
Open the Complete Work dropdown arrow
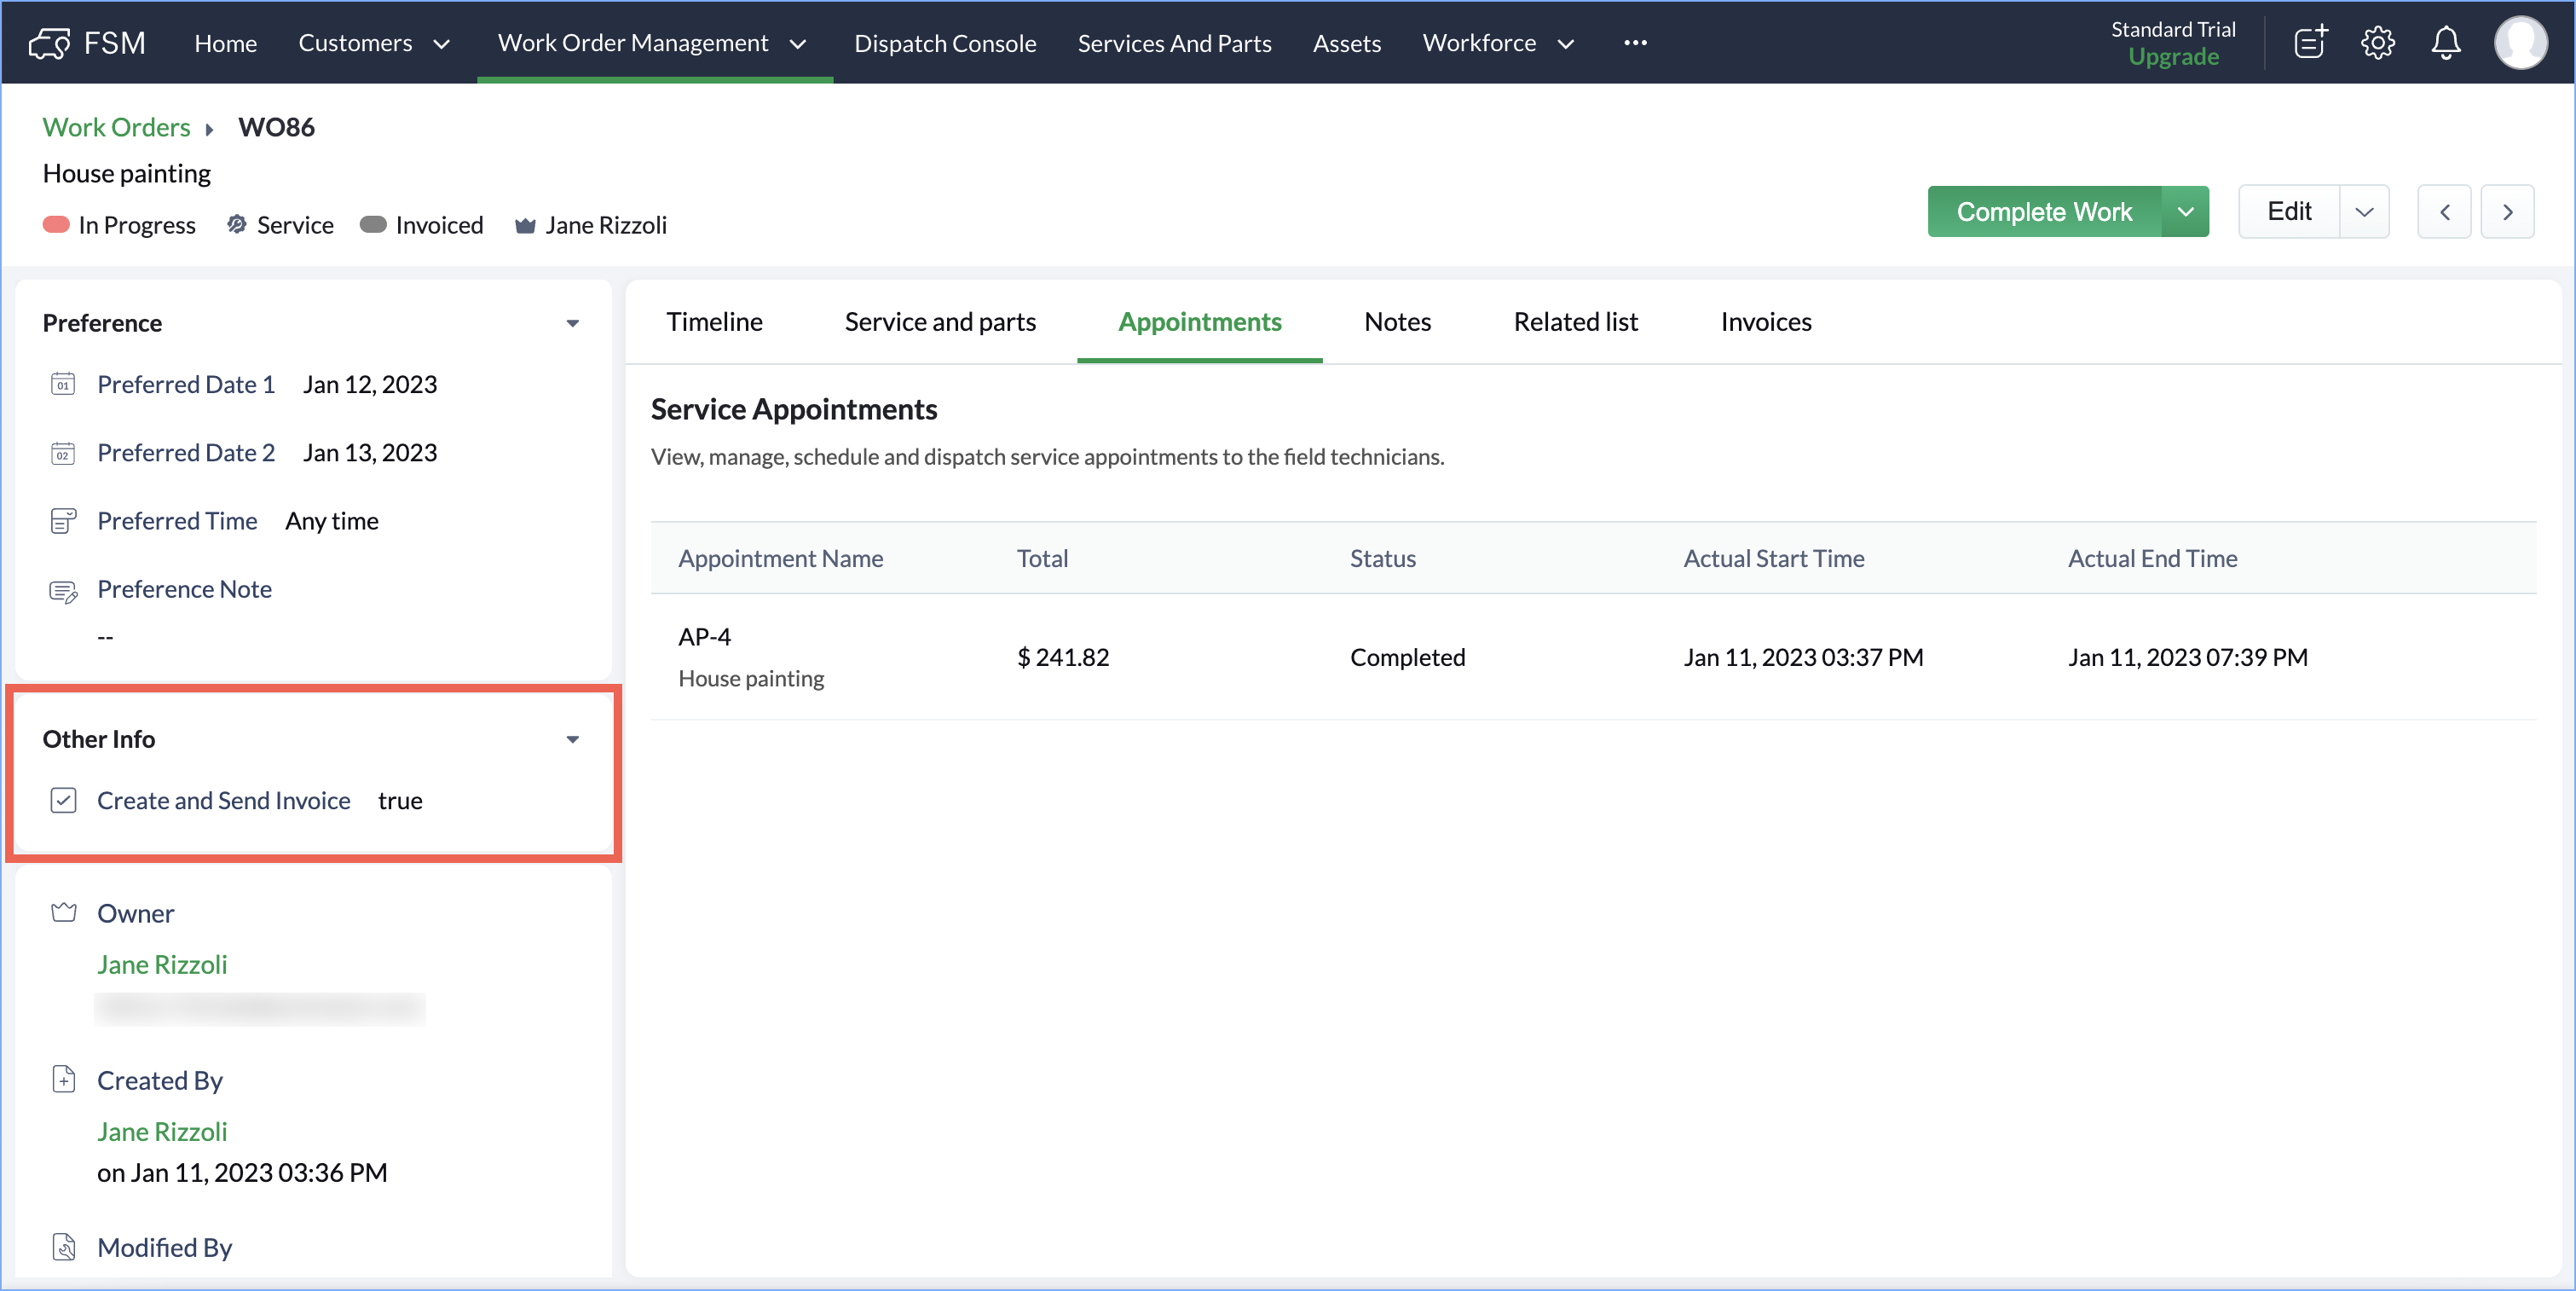[2186, 212]
